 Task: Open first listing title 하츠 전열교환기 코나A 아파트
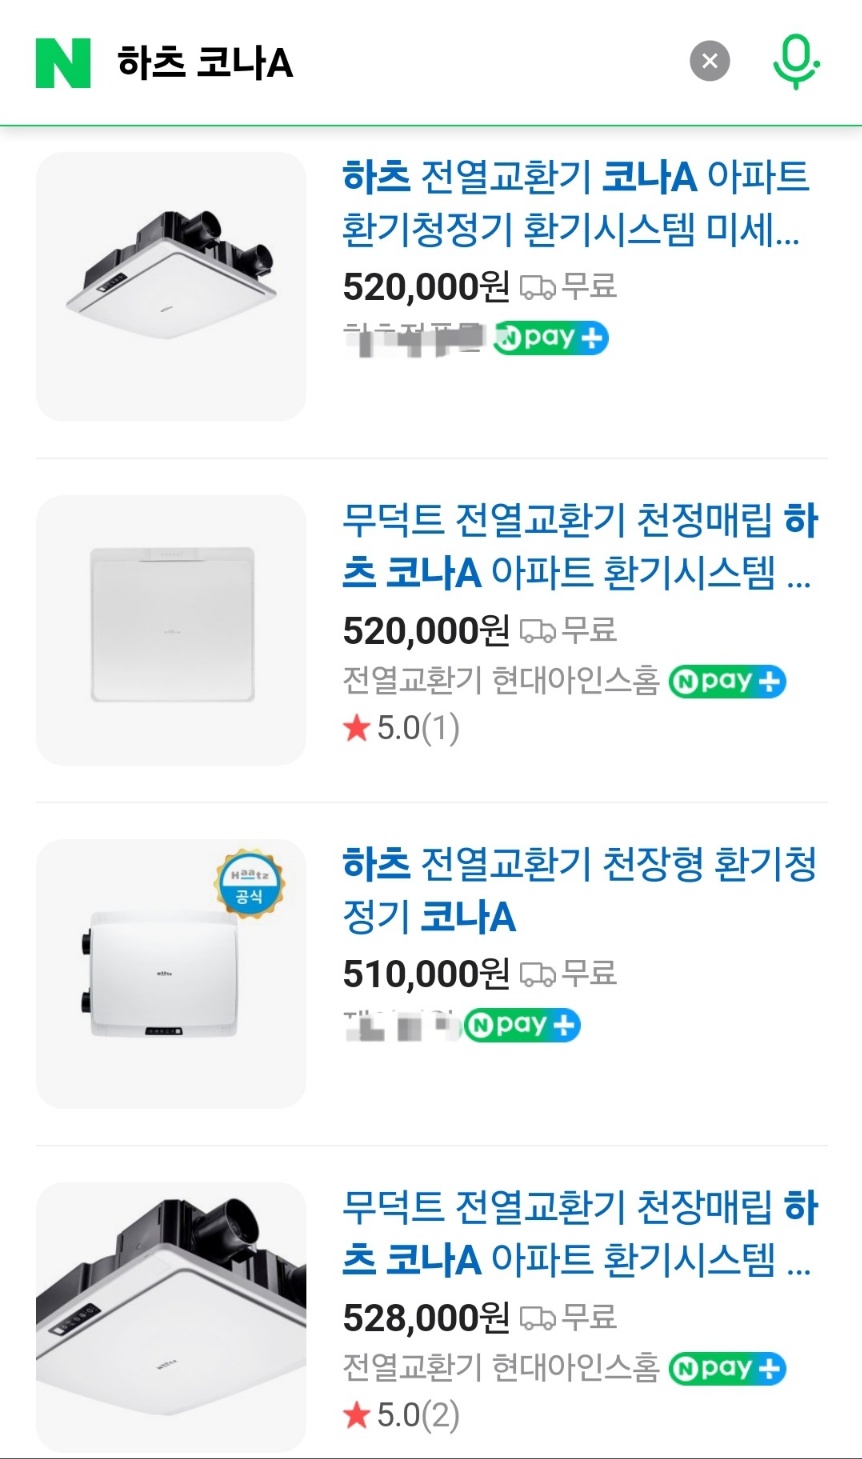point(575,203)
